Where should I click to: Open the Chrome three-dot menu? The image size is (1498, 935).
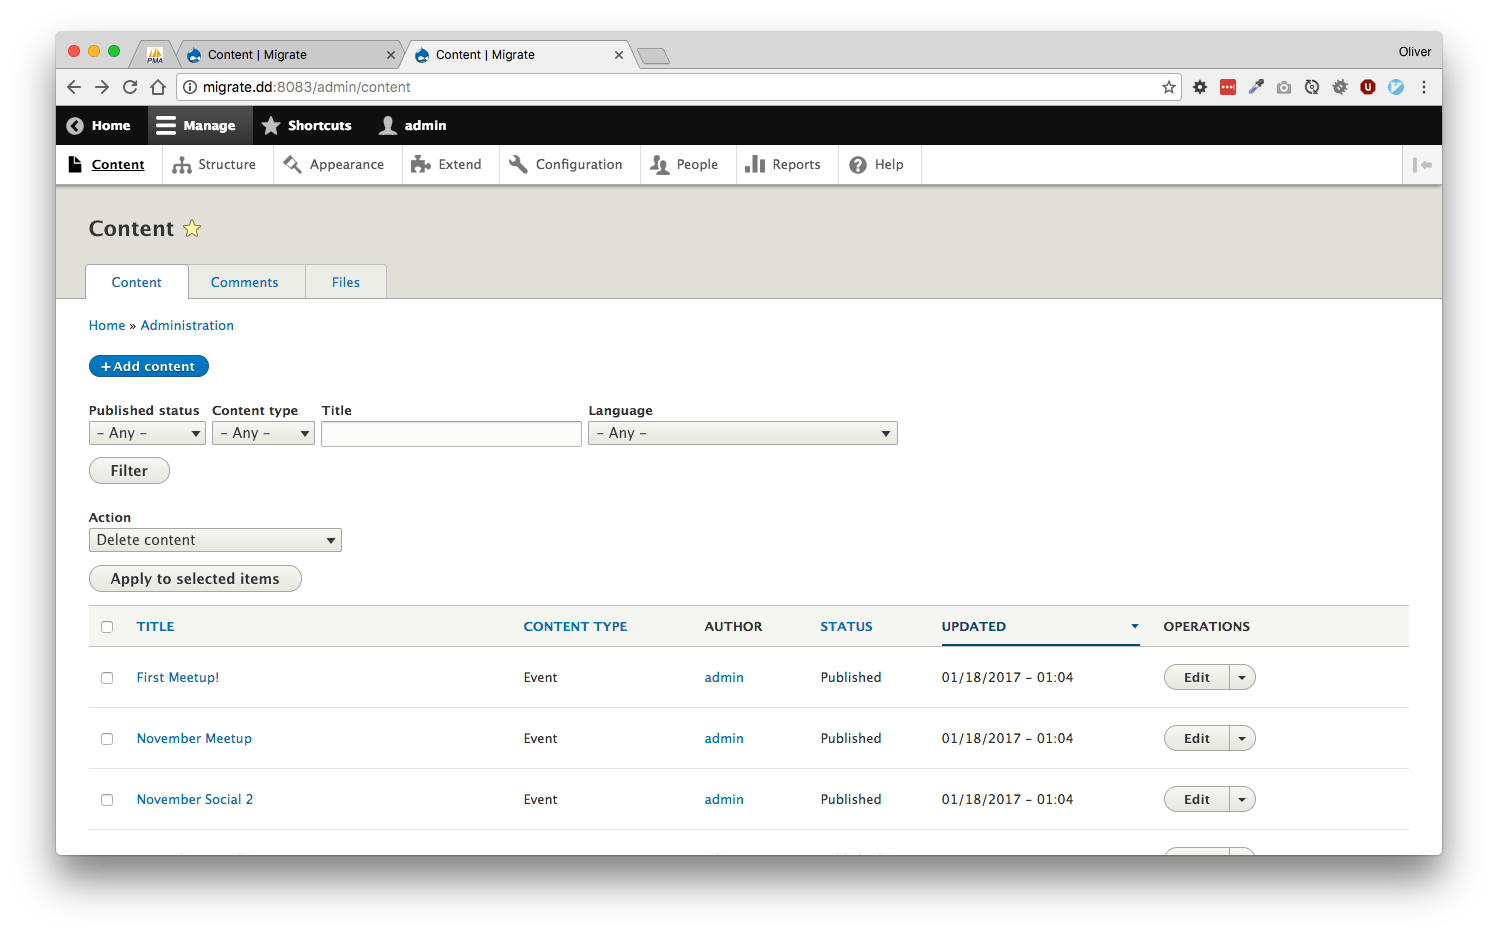(1424, 87)
